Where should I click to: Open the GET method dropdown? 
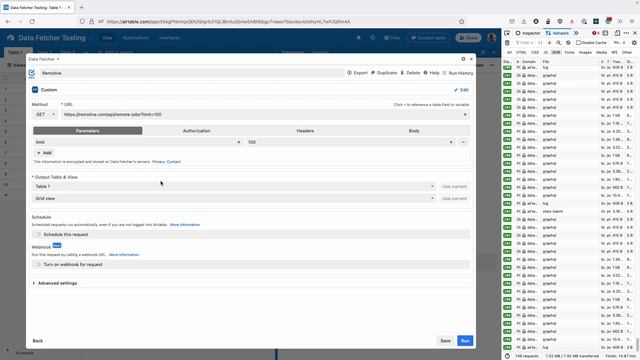coord(44,115)
